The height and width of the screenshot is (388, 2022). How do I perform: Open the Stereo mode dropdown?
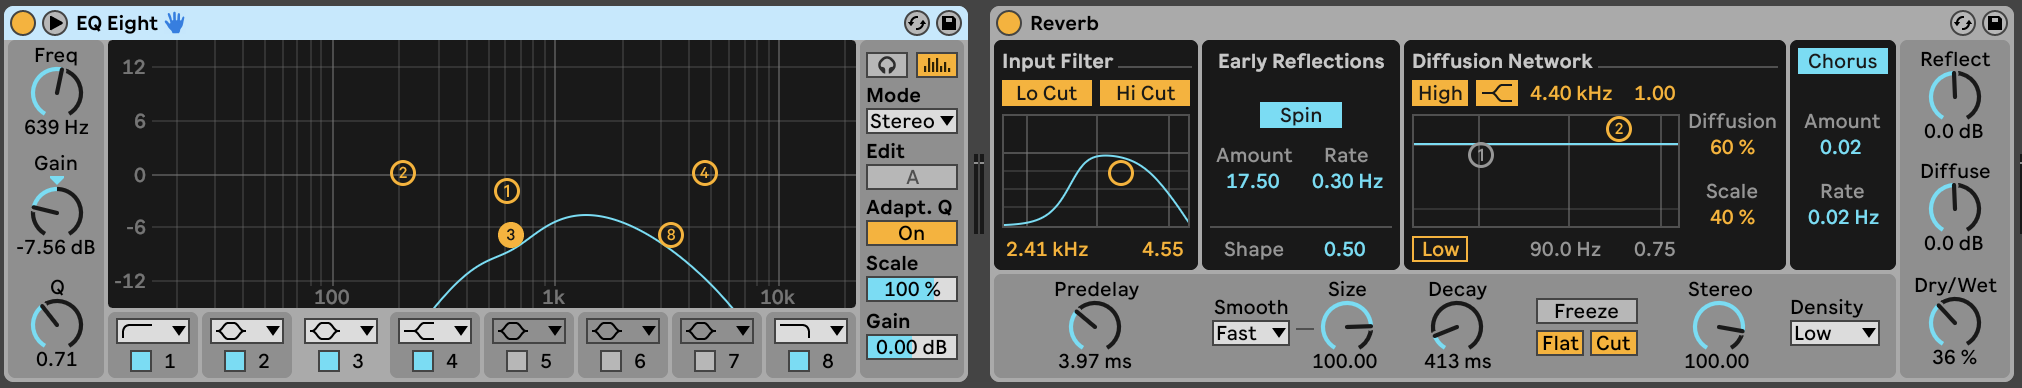(912, 121)
